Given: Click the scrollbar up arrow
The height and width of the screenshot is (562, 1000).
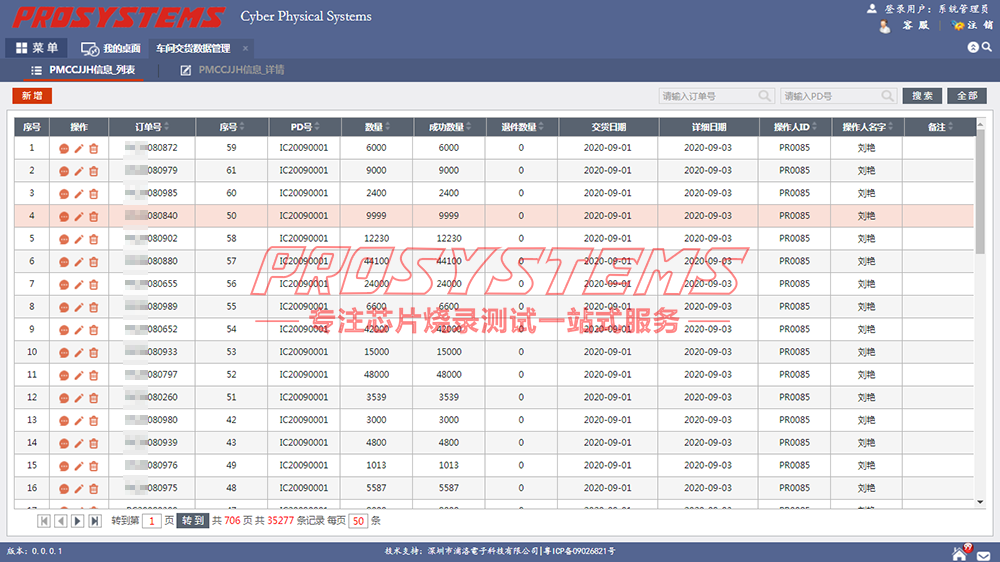Looking at the screenshot, I should point(980,124).
